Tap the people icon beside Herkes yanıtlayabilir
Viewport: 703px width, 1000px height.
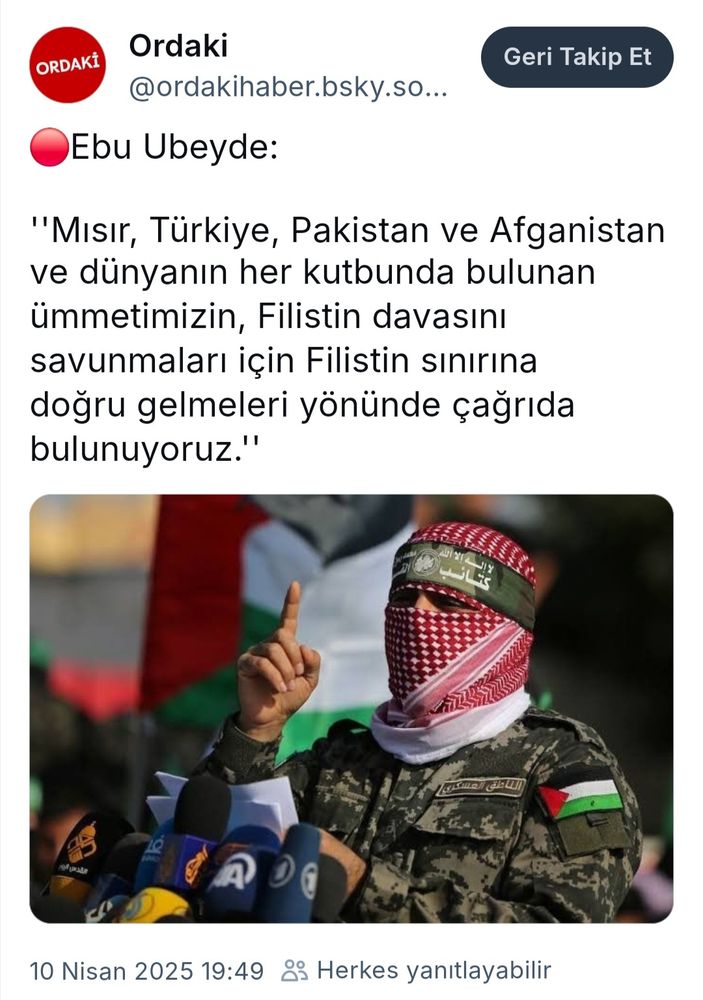pyautogui.click(x=295, y=971)
